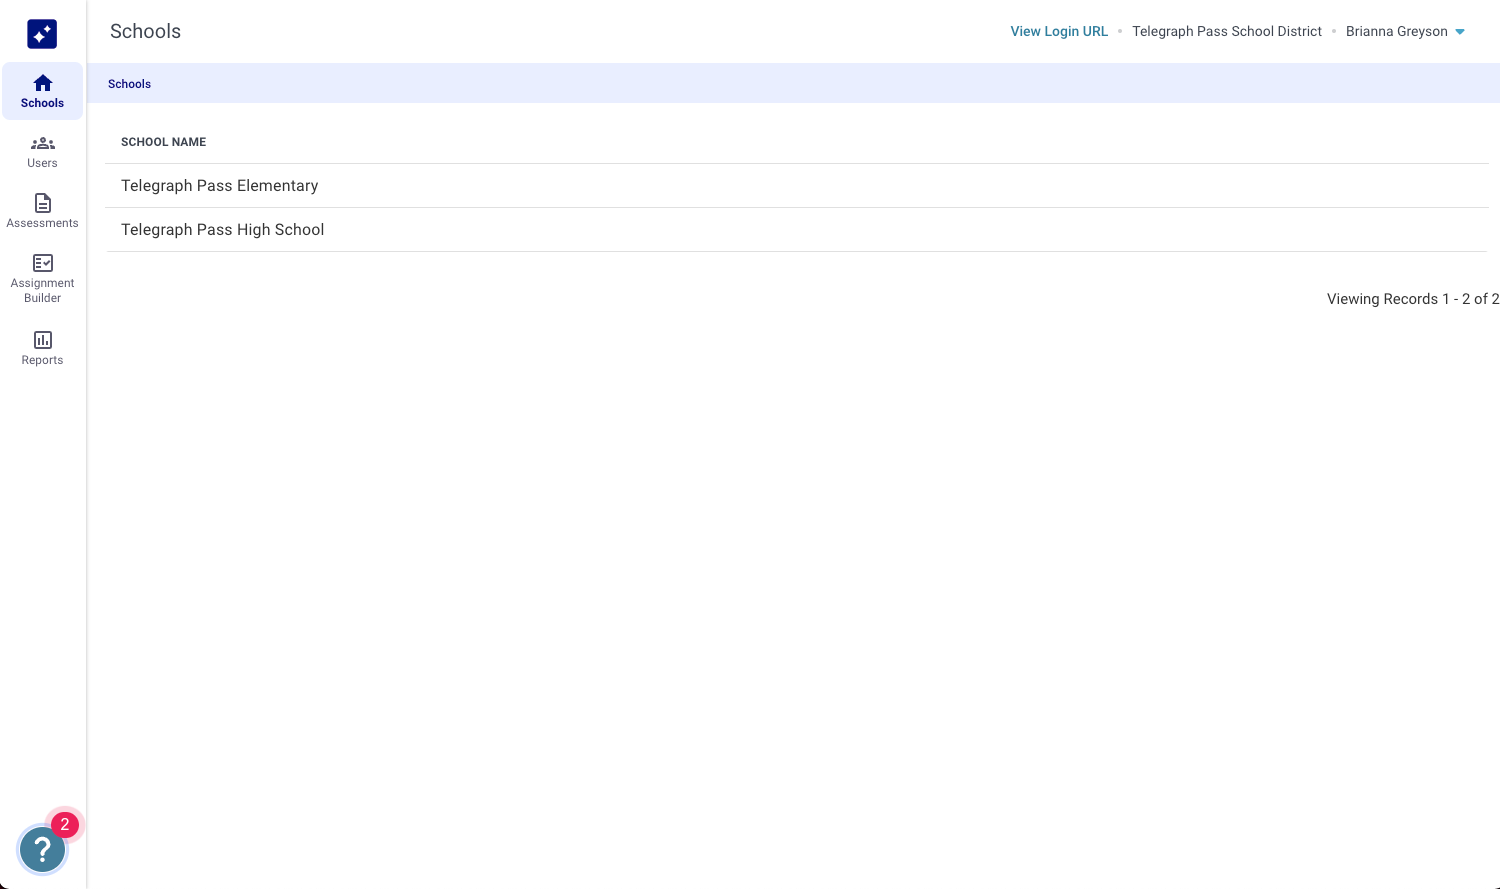The height and width of the screenshot is (889, 1500).
Task: Click the Assignment Builder text label in sidebar
Action: [42, 291]
